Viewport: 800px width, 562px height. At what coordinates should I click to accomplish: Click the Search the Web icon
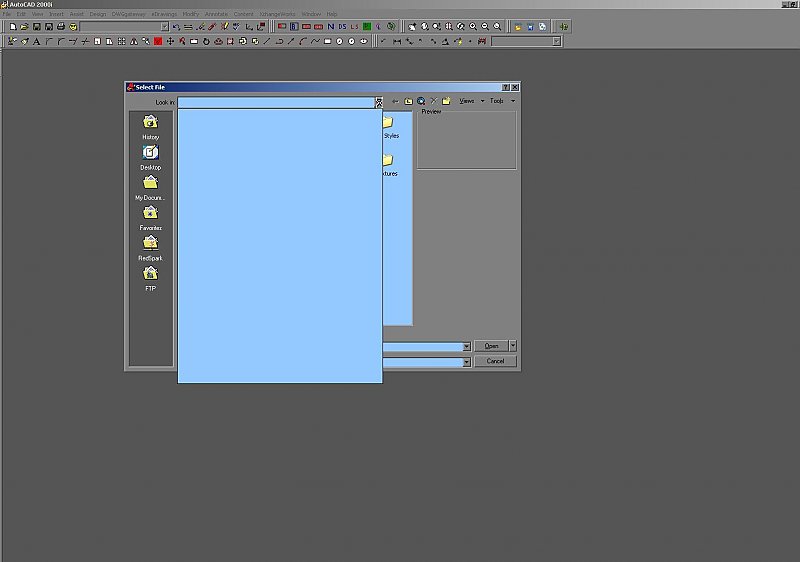point(421,101)
